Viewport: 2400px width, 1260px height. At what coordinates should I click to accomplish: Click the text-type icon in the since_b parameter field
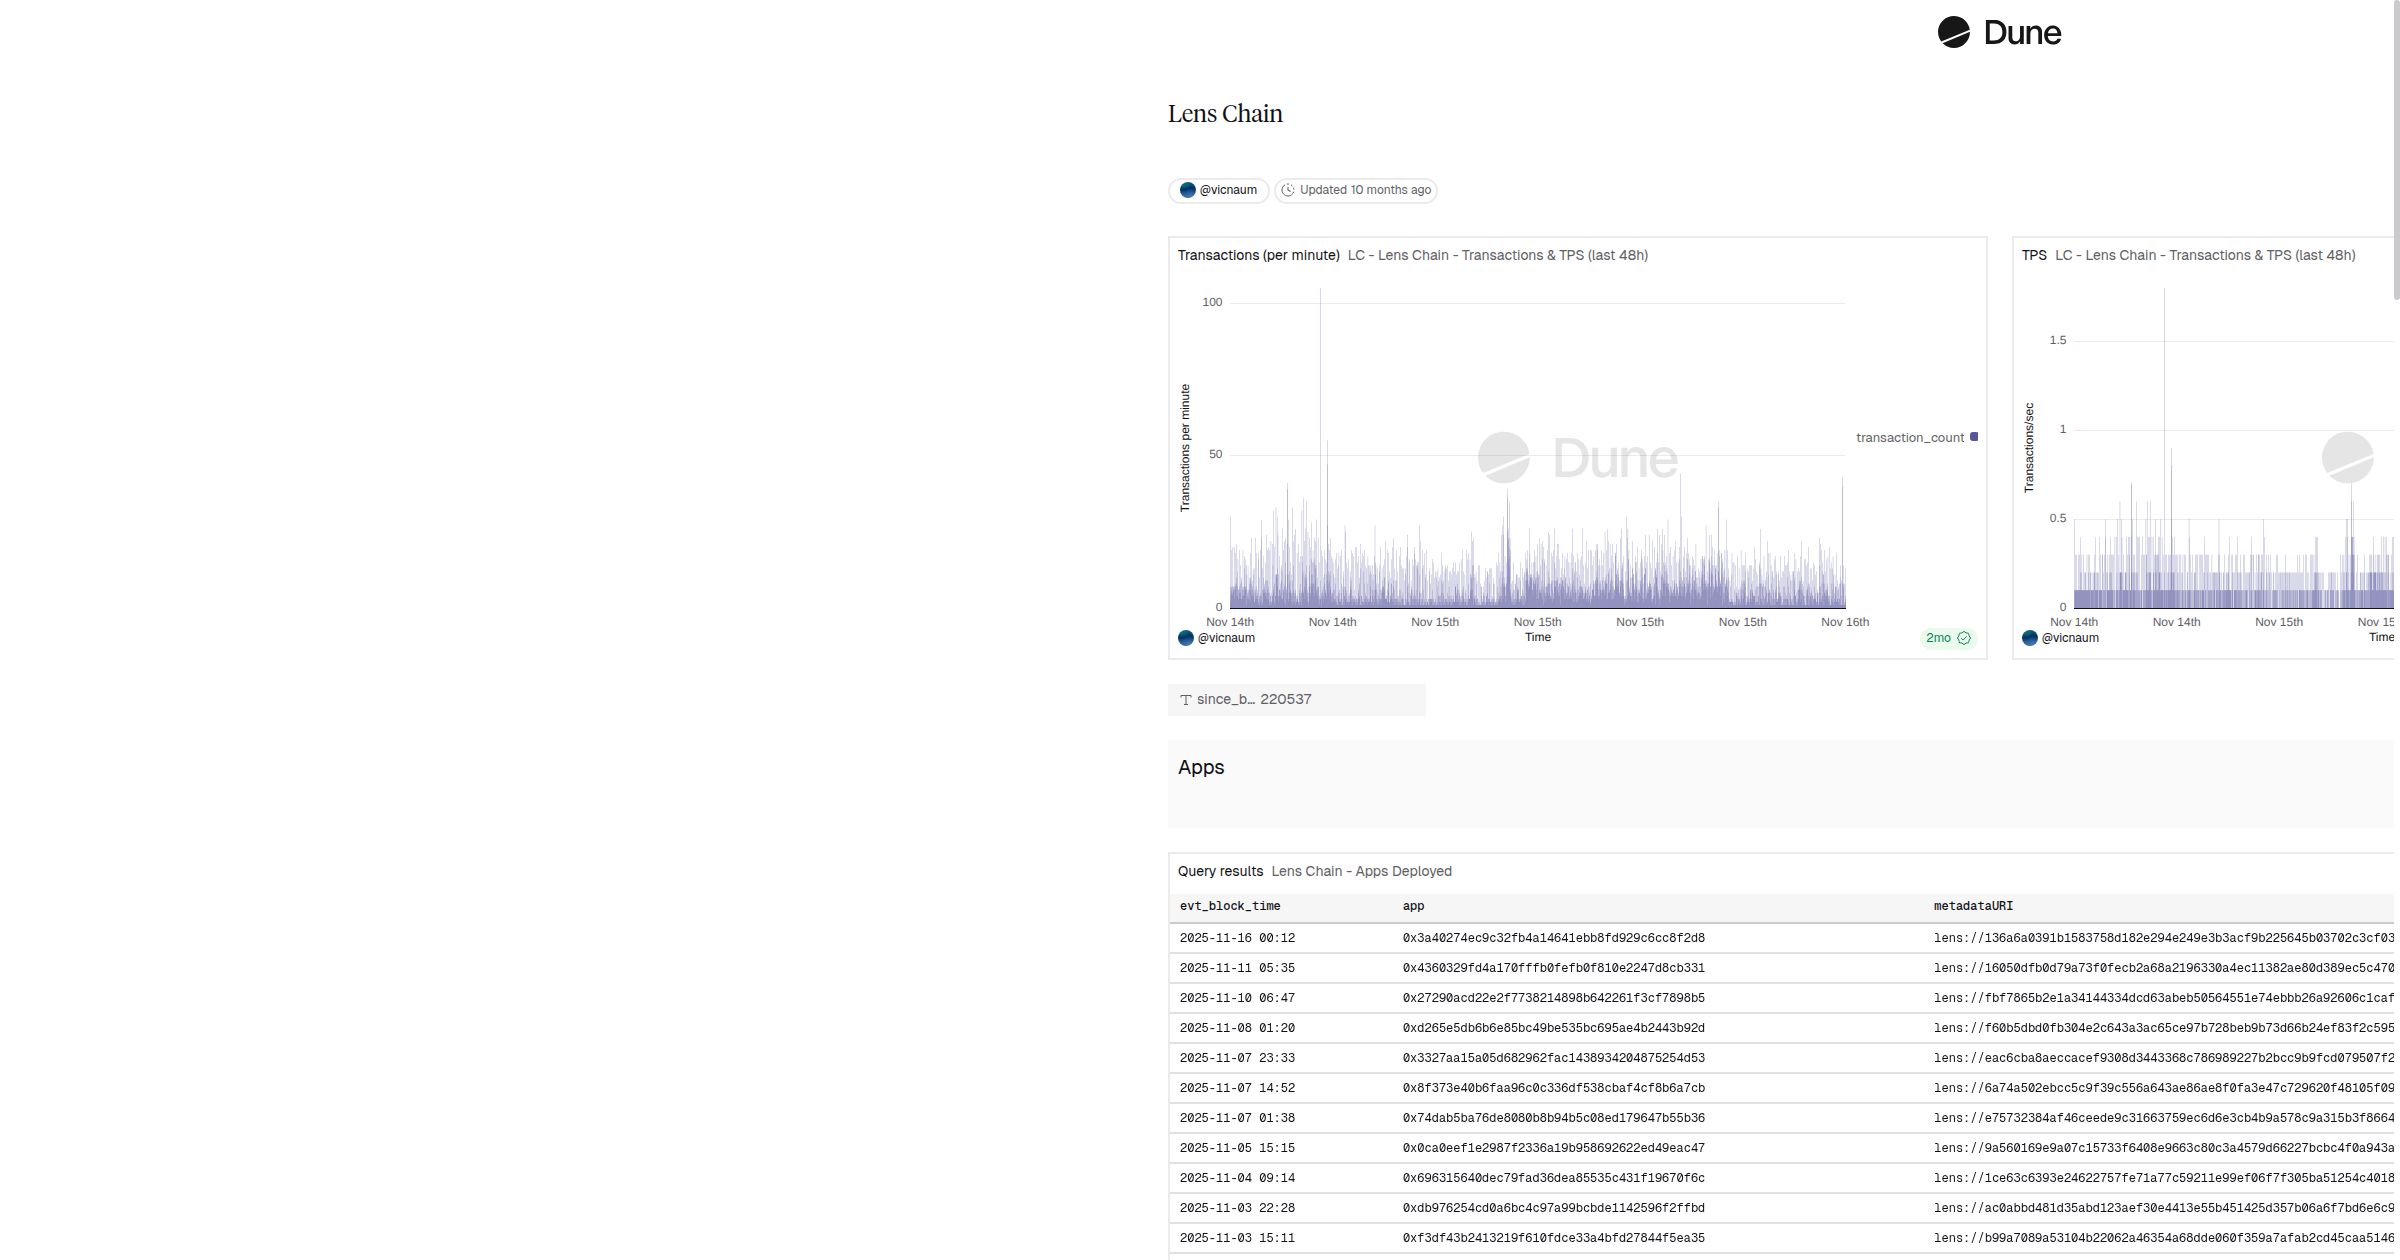click(x=1186, y=700)
